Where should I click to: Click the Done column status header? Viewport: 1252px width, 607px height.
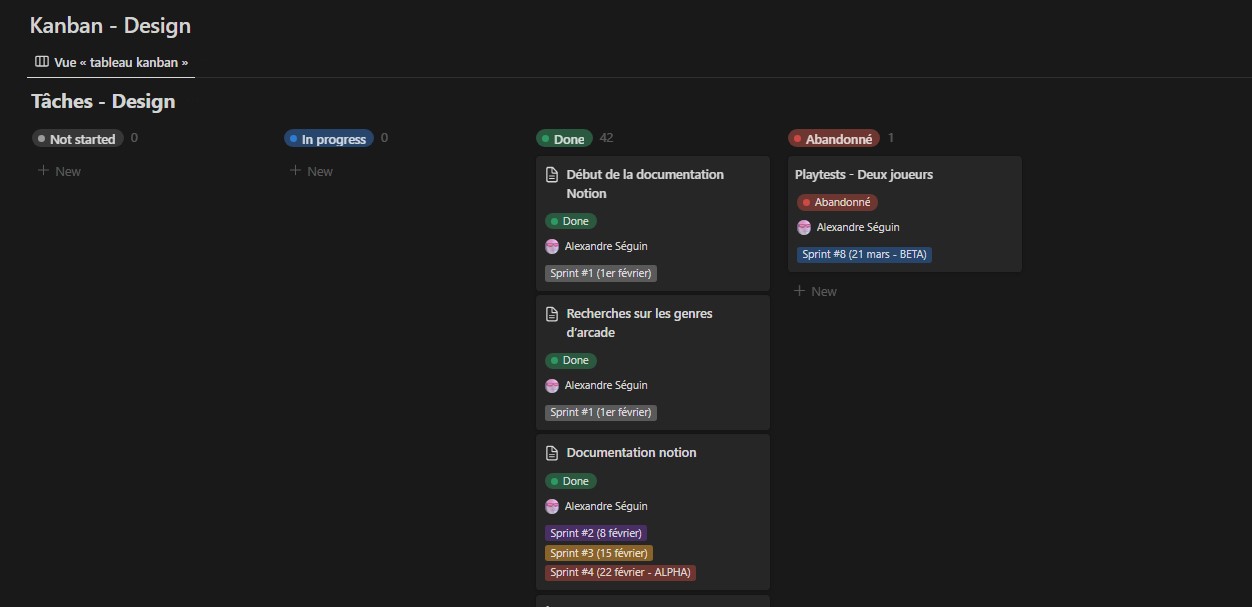pos(564,139)
